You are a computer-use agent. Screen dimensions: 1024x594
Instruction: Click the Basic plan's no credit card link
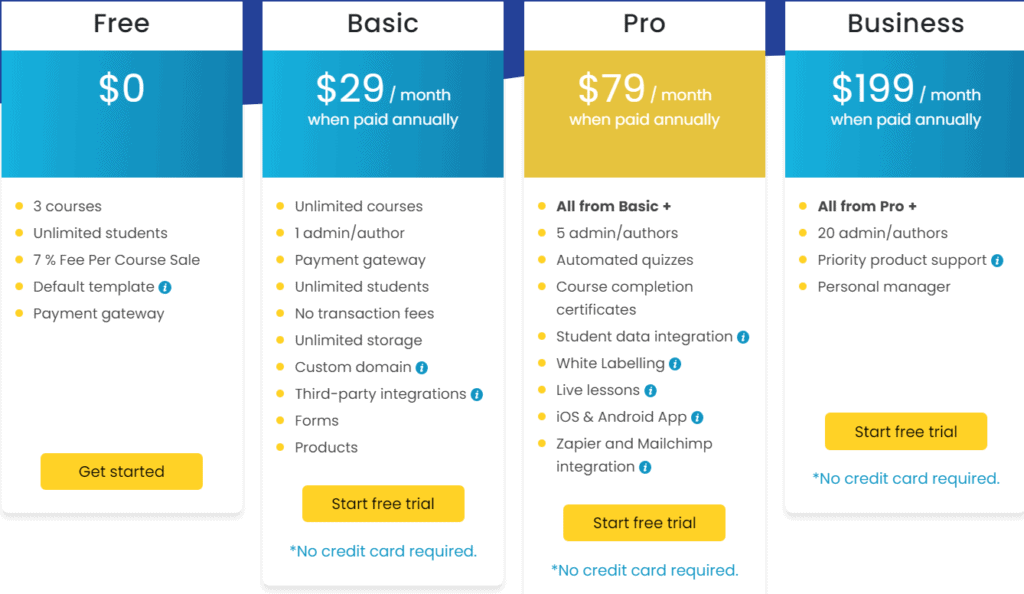coord(383,551)
